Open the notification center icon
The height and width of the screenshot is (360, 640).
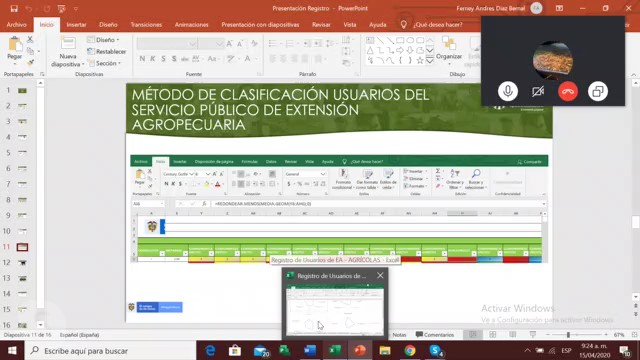[x=624, y=351]
